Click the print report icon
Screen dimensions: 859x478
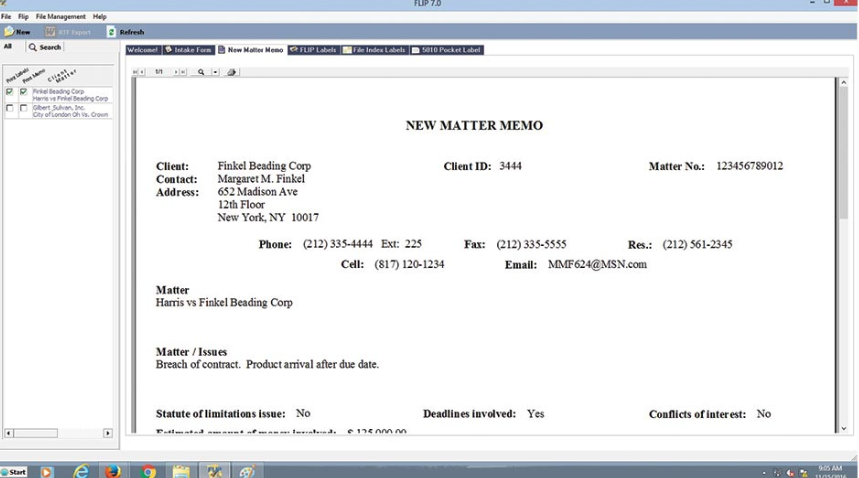click(231, 72)
